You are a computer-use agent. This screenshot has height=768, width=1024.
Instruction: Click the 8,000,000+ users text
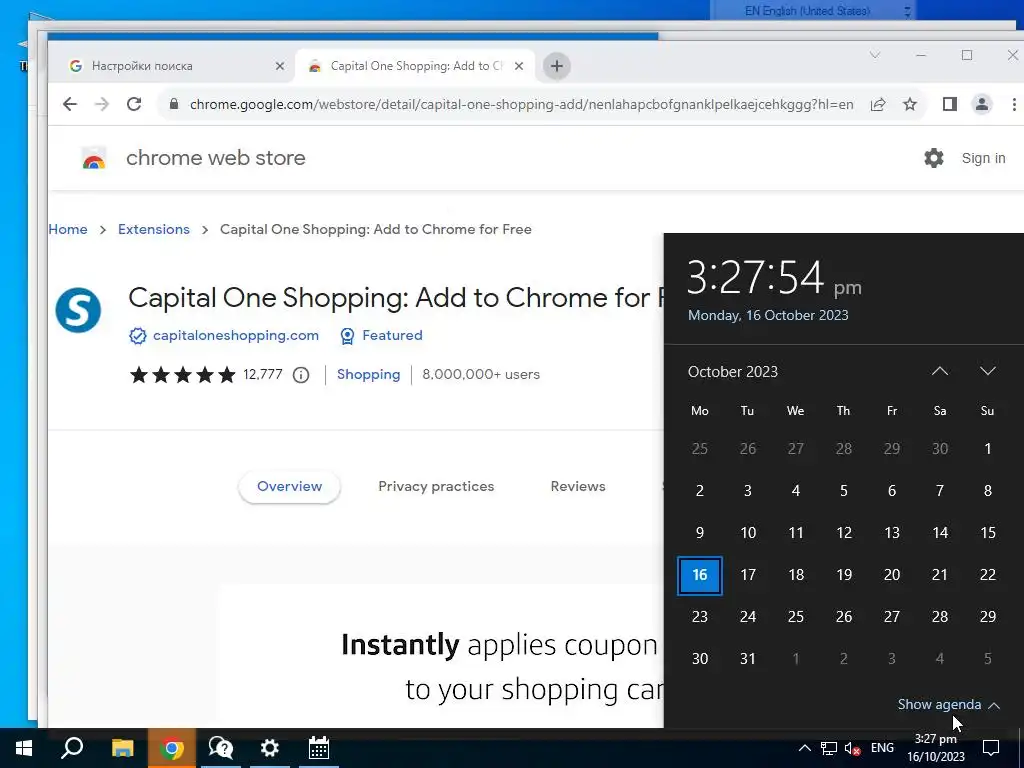click(x=481, y=375)
